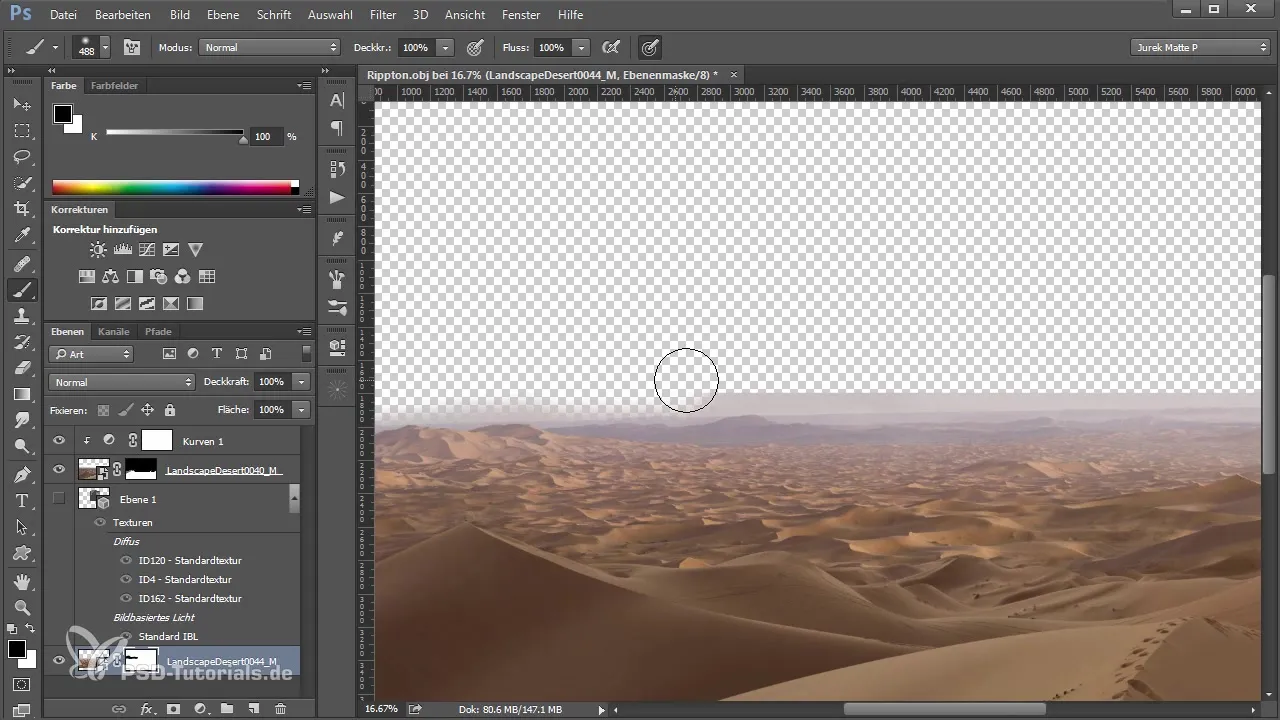Edit the K value field
Screen dimensions: 1280x720
[x=265, y=136]
